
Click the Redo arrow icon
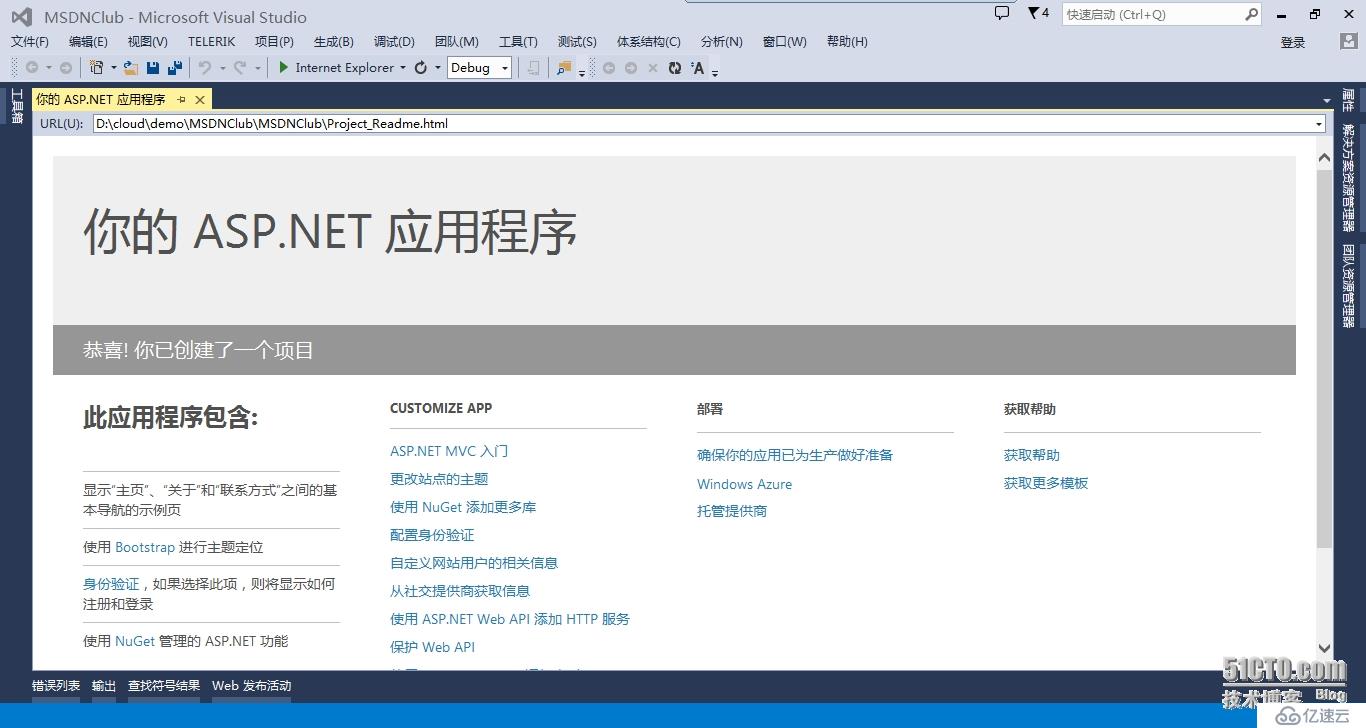click(x=240, y=68)
